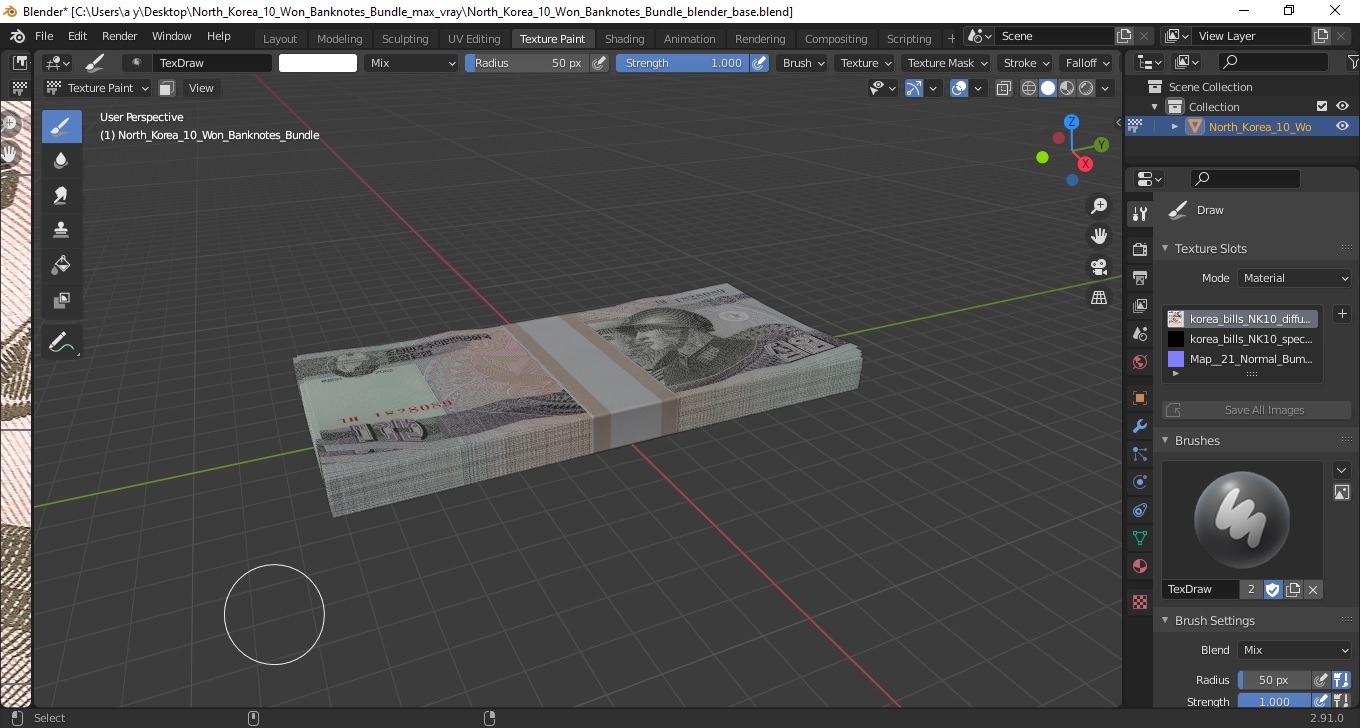Select the Fill bucket tool
The image size is (1360, 728).
[x=61, y=265]
